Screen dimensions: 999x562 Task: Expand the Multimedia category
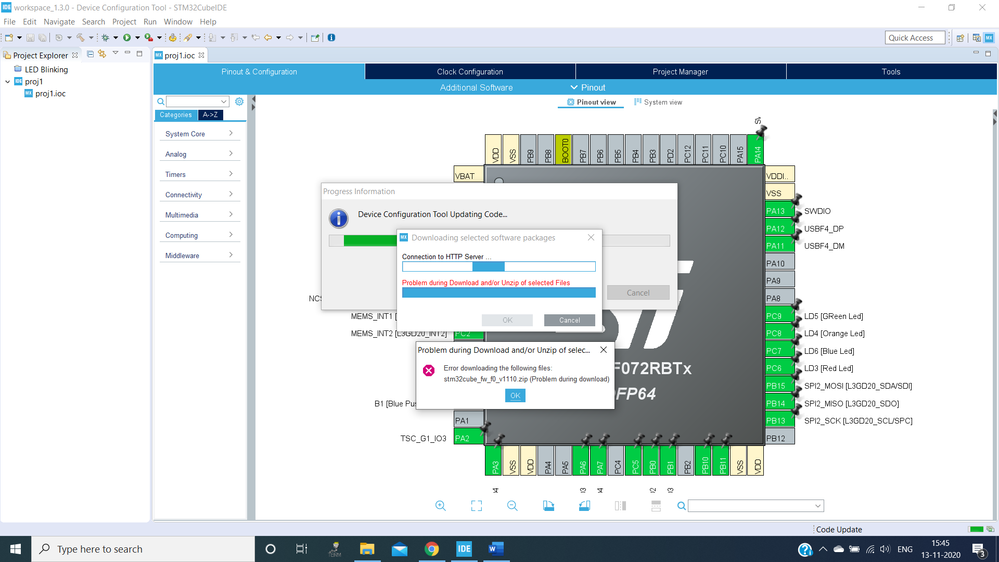pyautogui.click(x=199, y=215)
